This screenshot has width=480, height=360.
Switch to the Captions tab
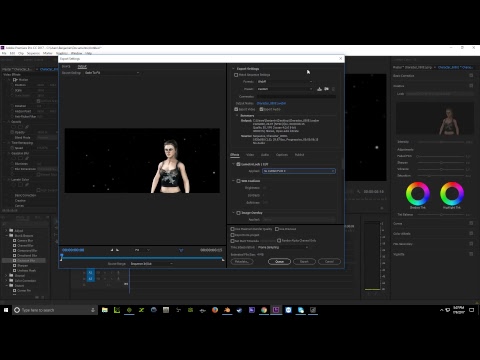pos(282,155)
